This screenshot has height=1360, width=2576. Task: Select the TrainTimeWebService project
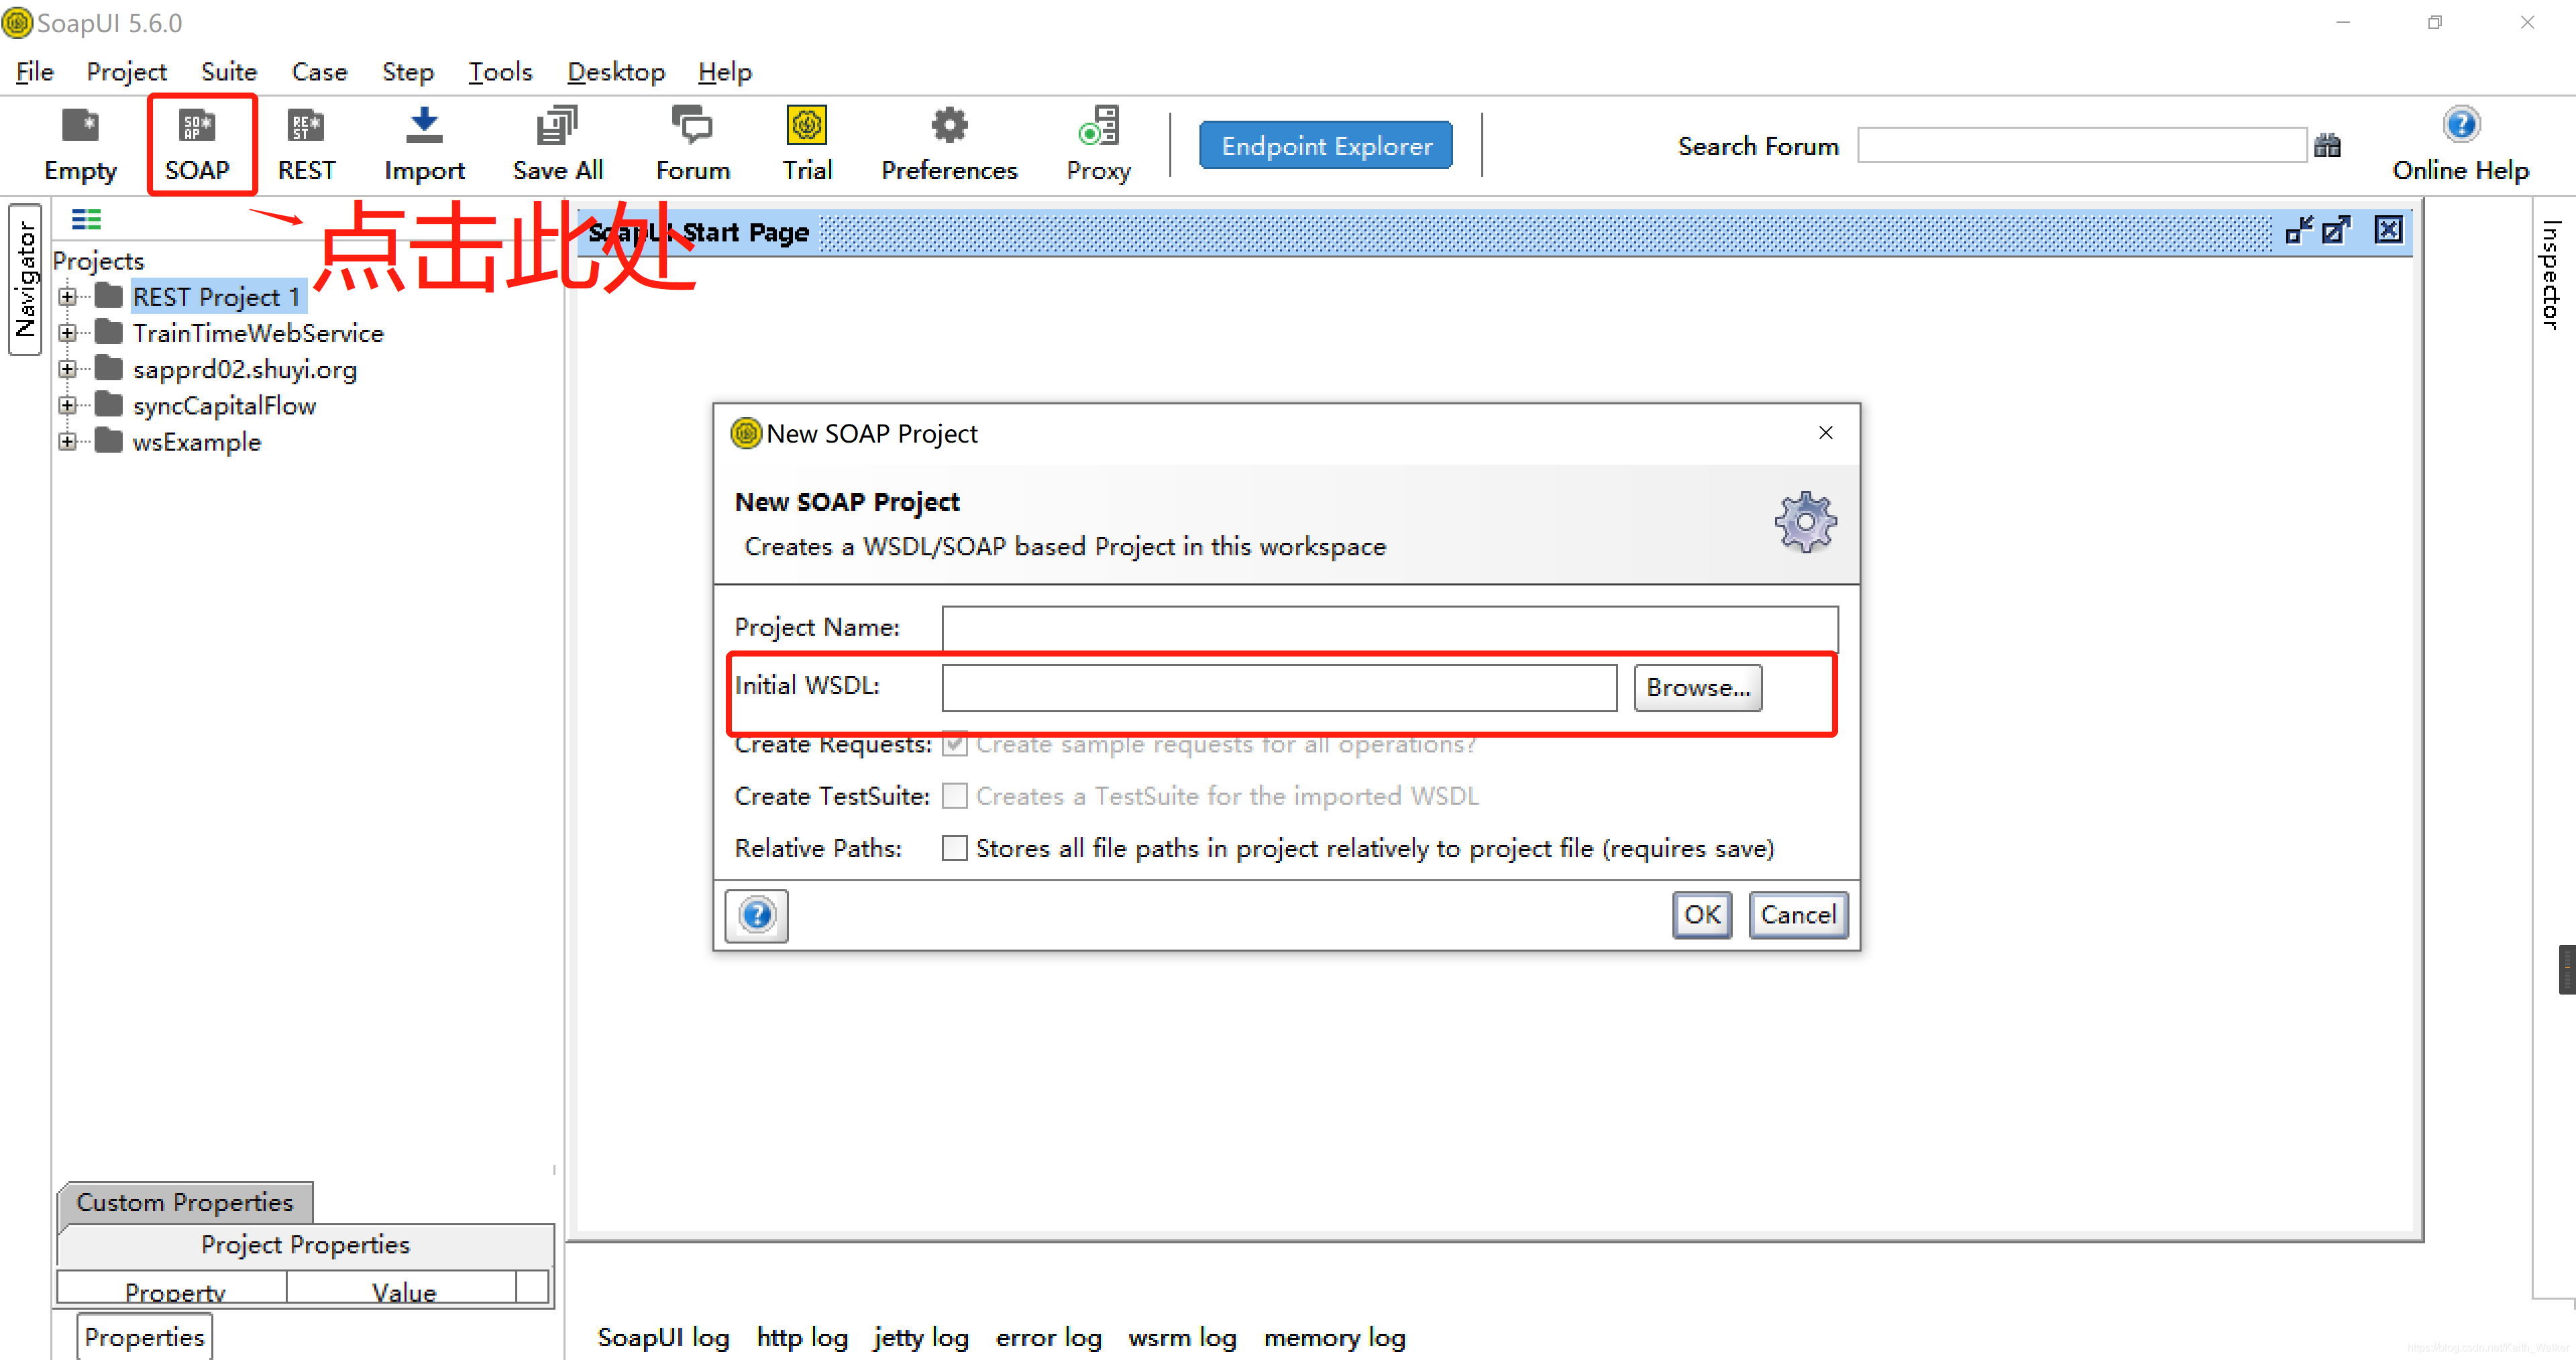pos(258,333)
